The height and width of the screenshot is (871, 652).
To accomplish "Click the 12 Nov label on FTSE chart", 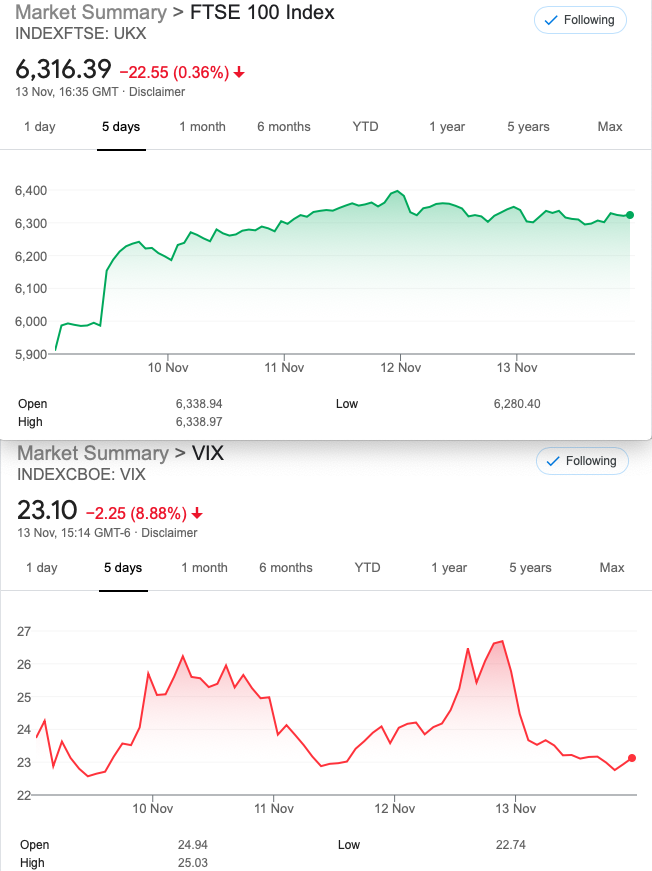I will tap(400, 368).
